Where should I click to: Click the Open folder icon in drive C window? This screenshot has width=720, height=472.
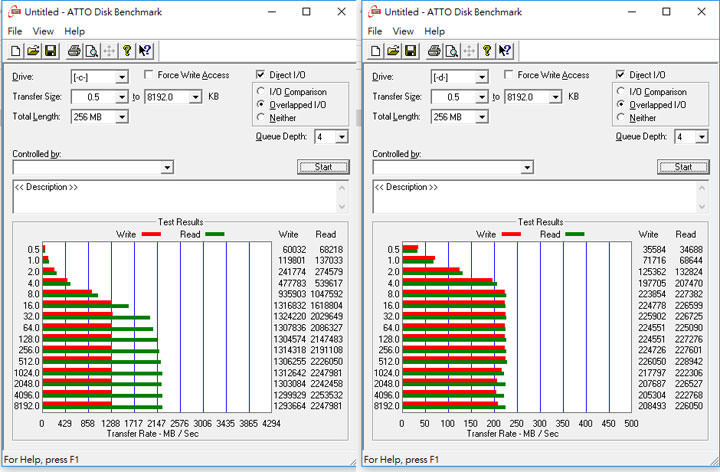(x=33, y=51)
